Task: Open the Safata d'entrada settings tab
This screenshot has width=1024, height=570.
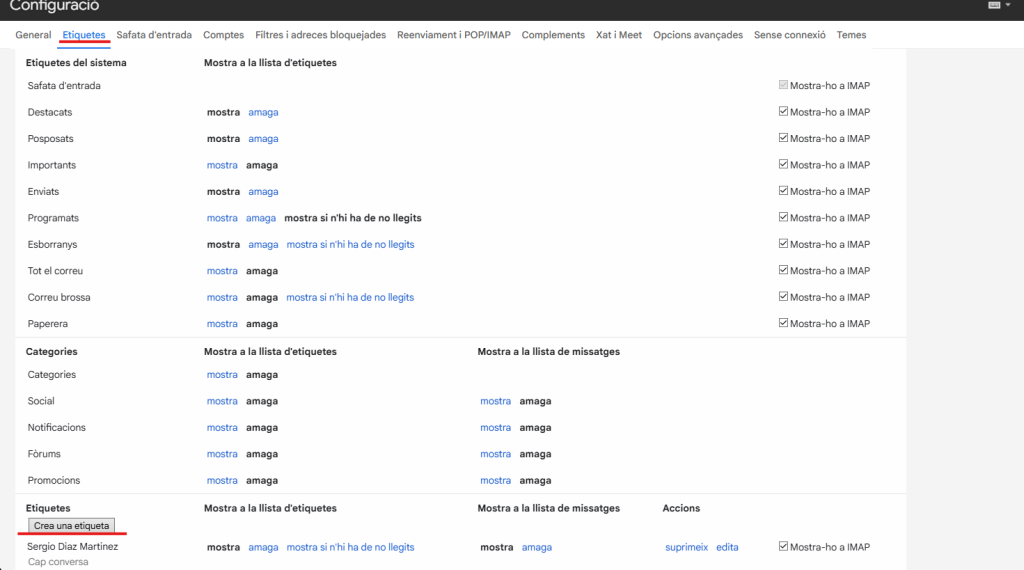Action: pos(154,35)
